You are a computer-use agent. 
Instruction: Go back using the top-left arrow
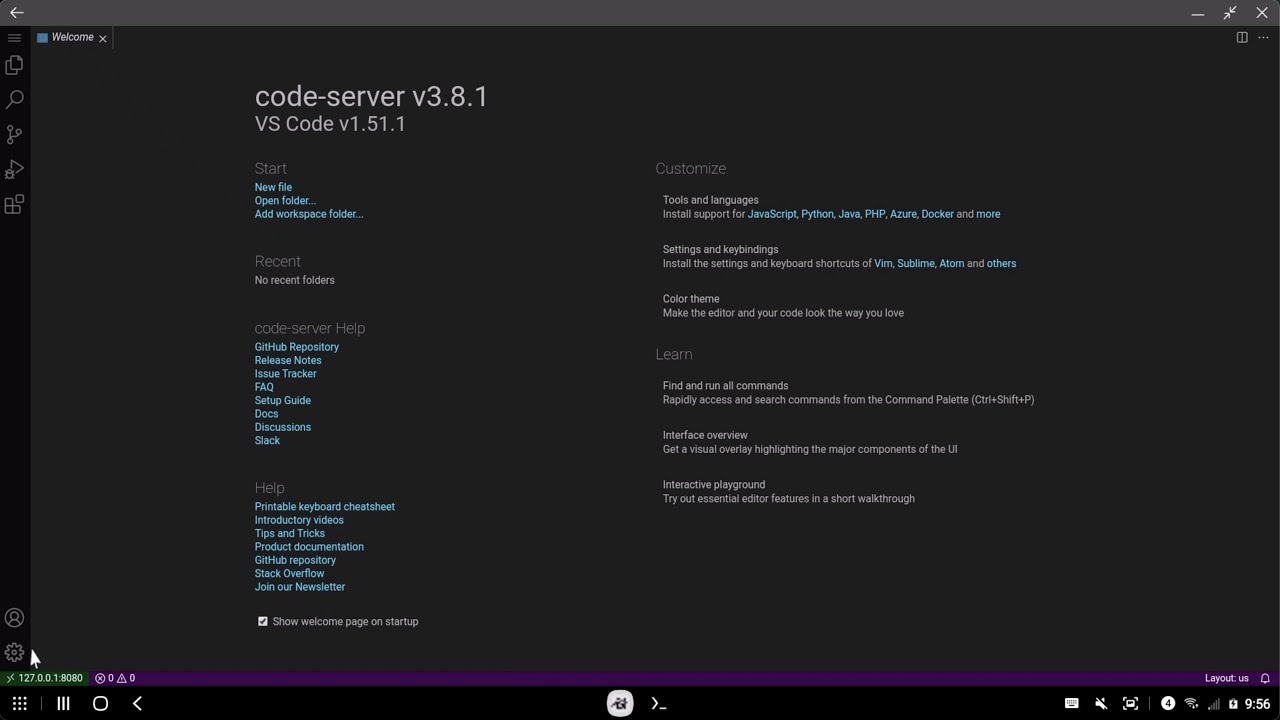tap(16, 13)
